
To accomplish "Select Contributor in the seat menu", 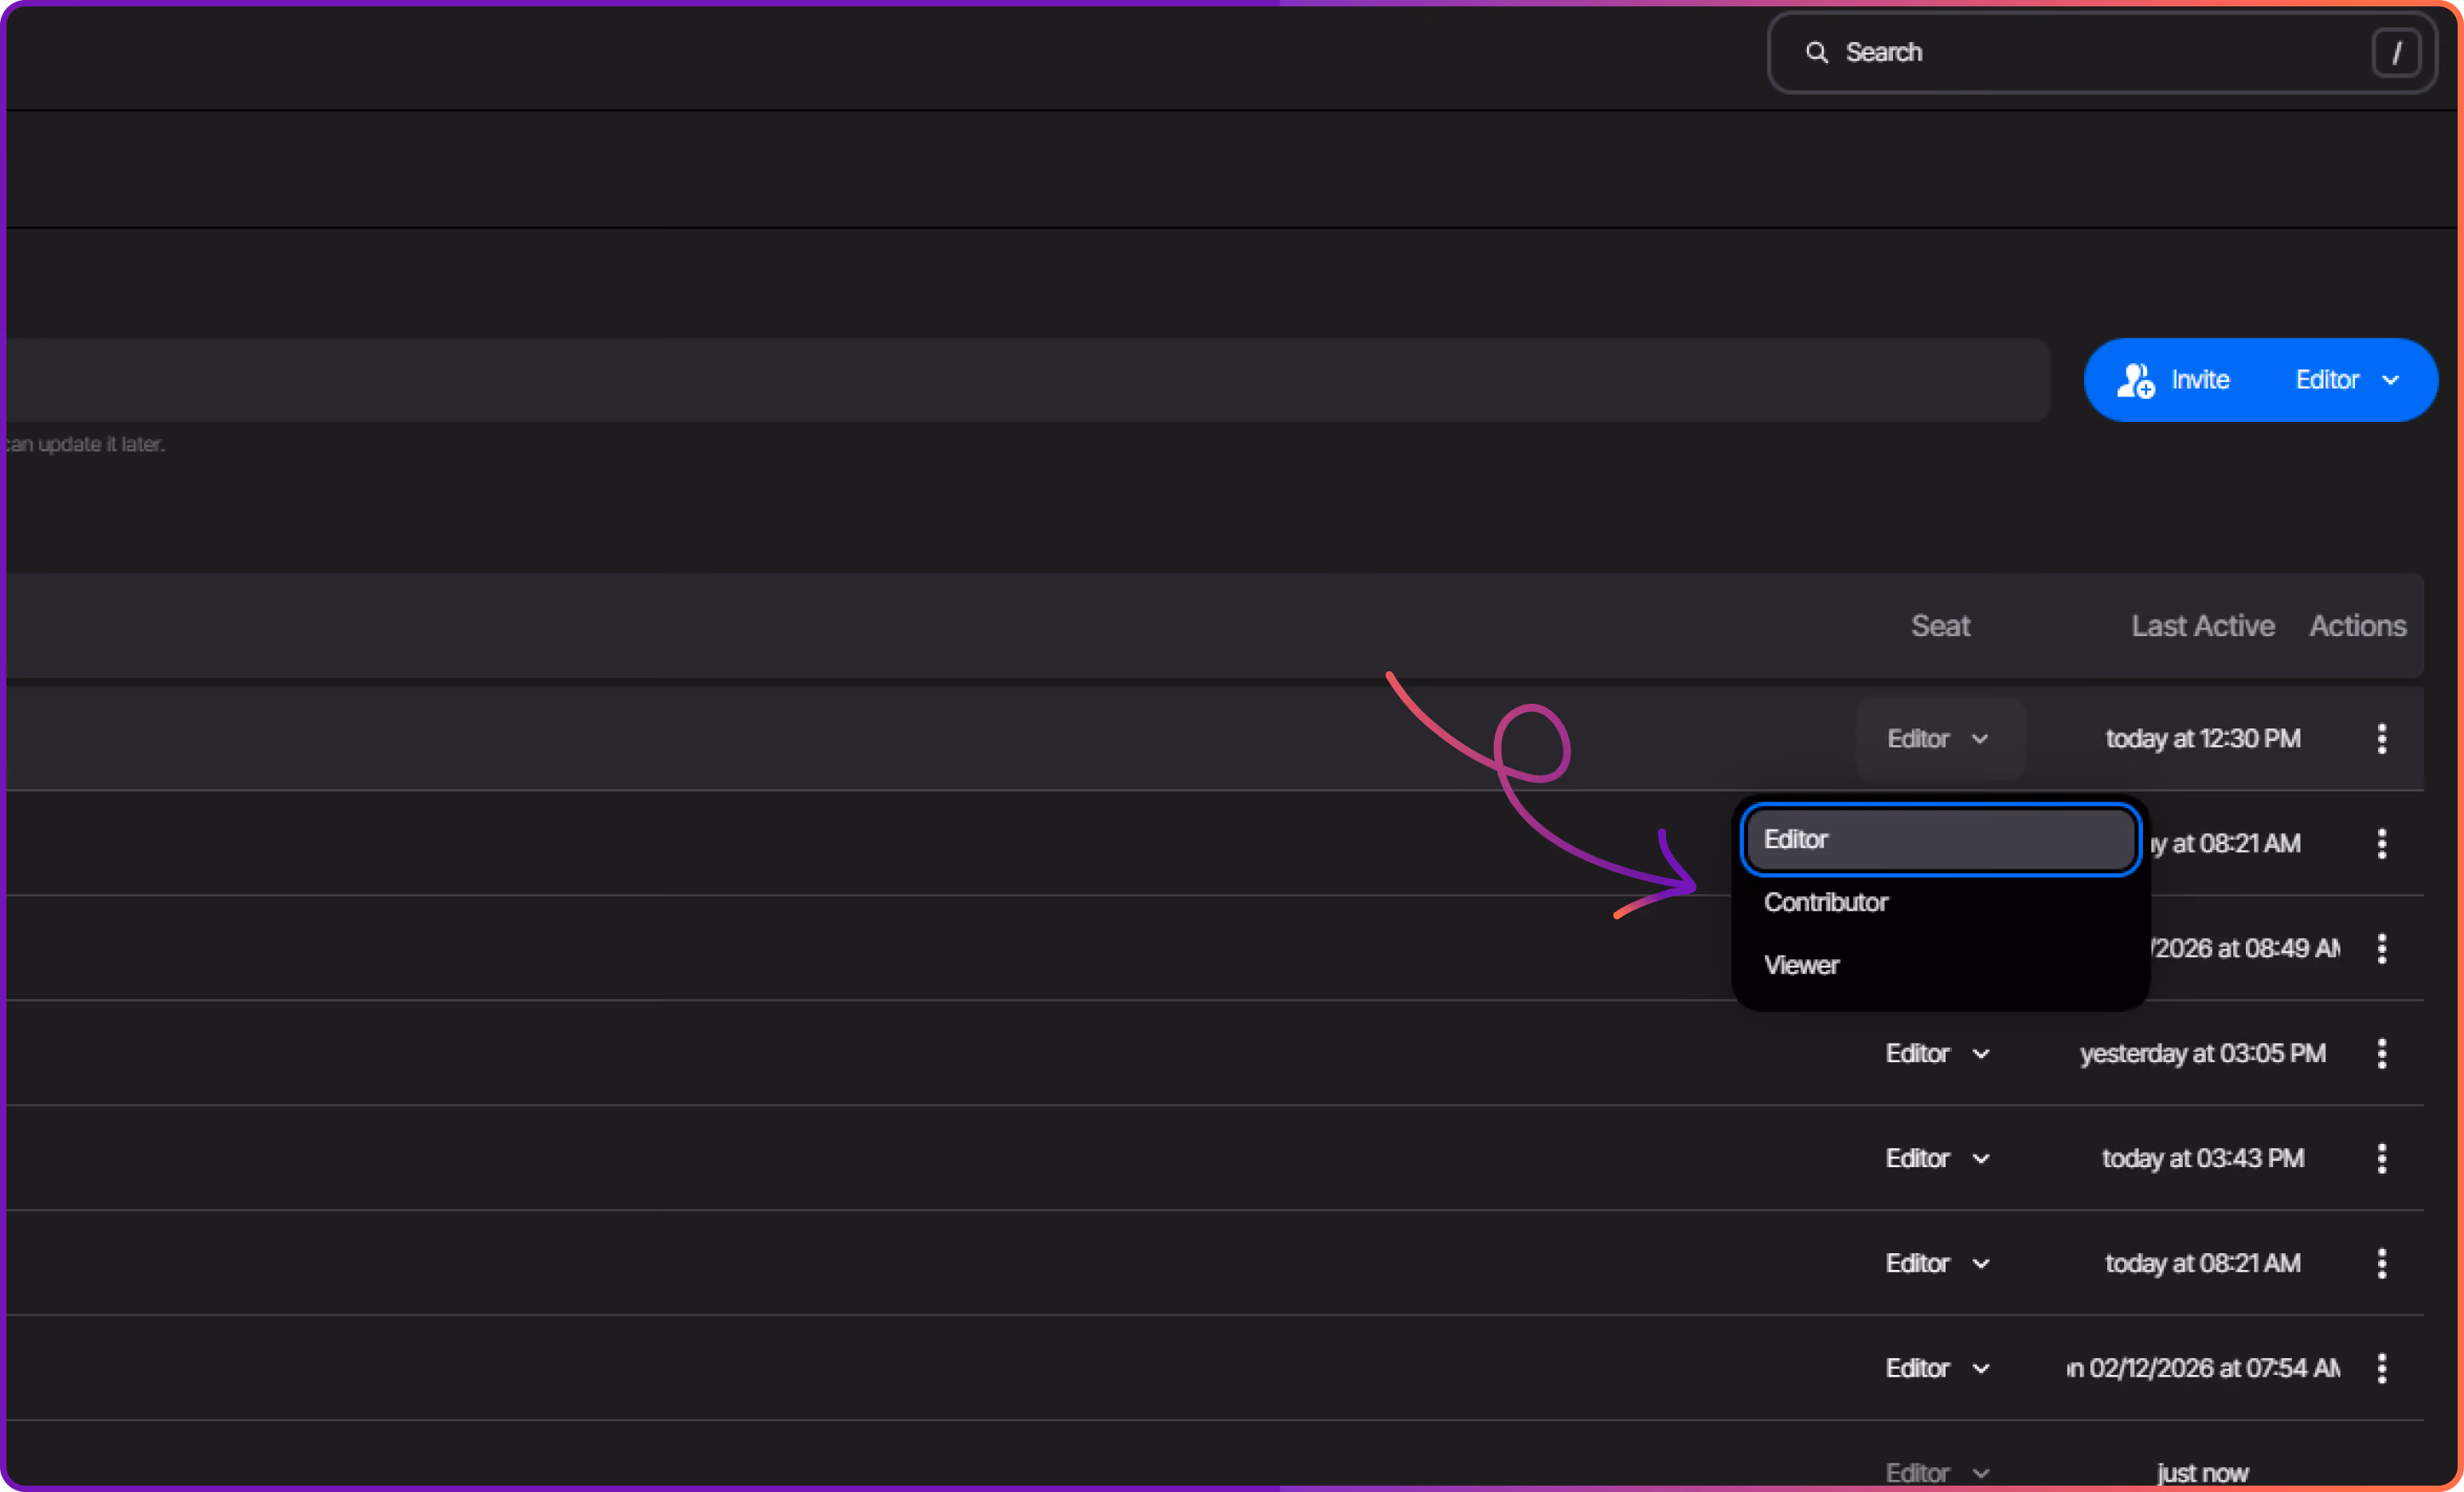I will tap(1939, 902).
